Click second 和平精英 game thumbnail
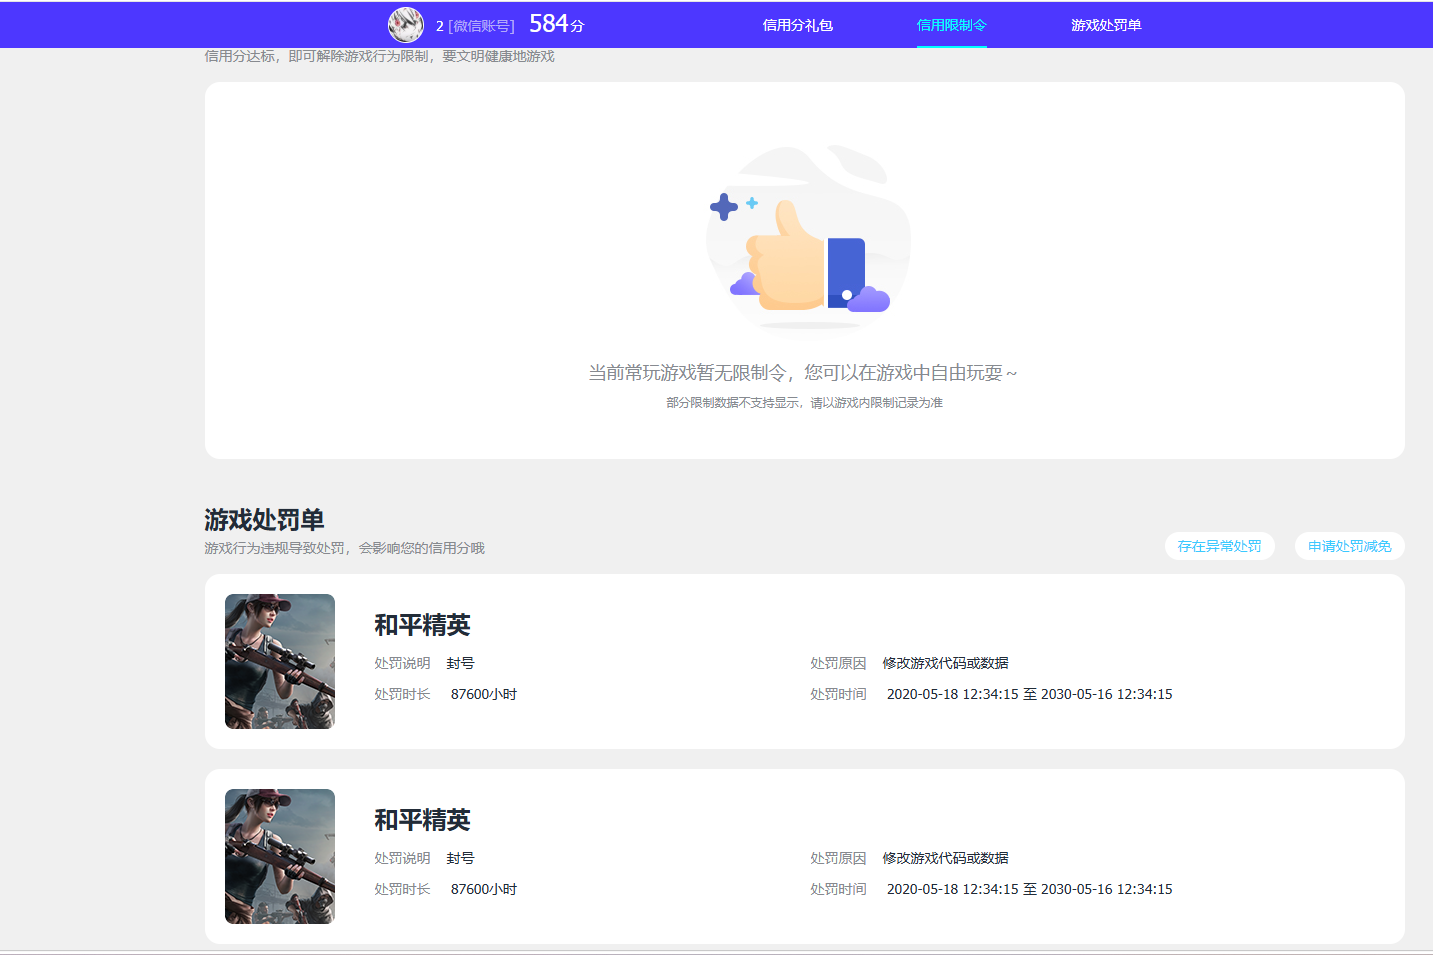Image resolution: width=1433 pixels, height=955 pixels. (x=280, y=856)
